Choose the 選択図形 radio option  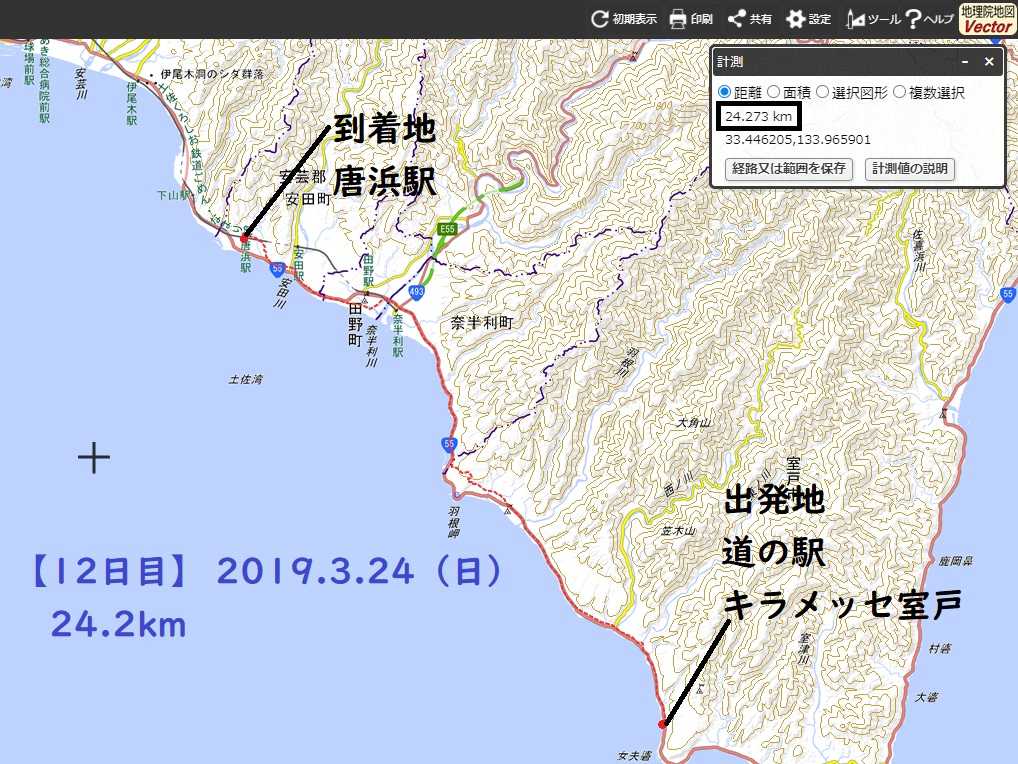(x=823, y=92)
